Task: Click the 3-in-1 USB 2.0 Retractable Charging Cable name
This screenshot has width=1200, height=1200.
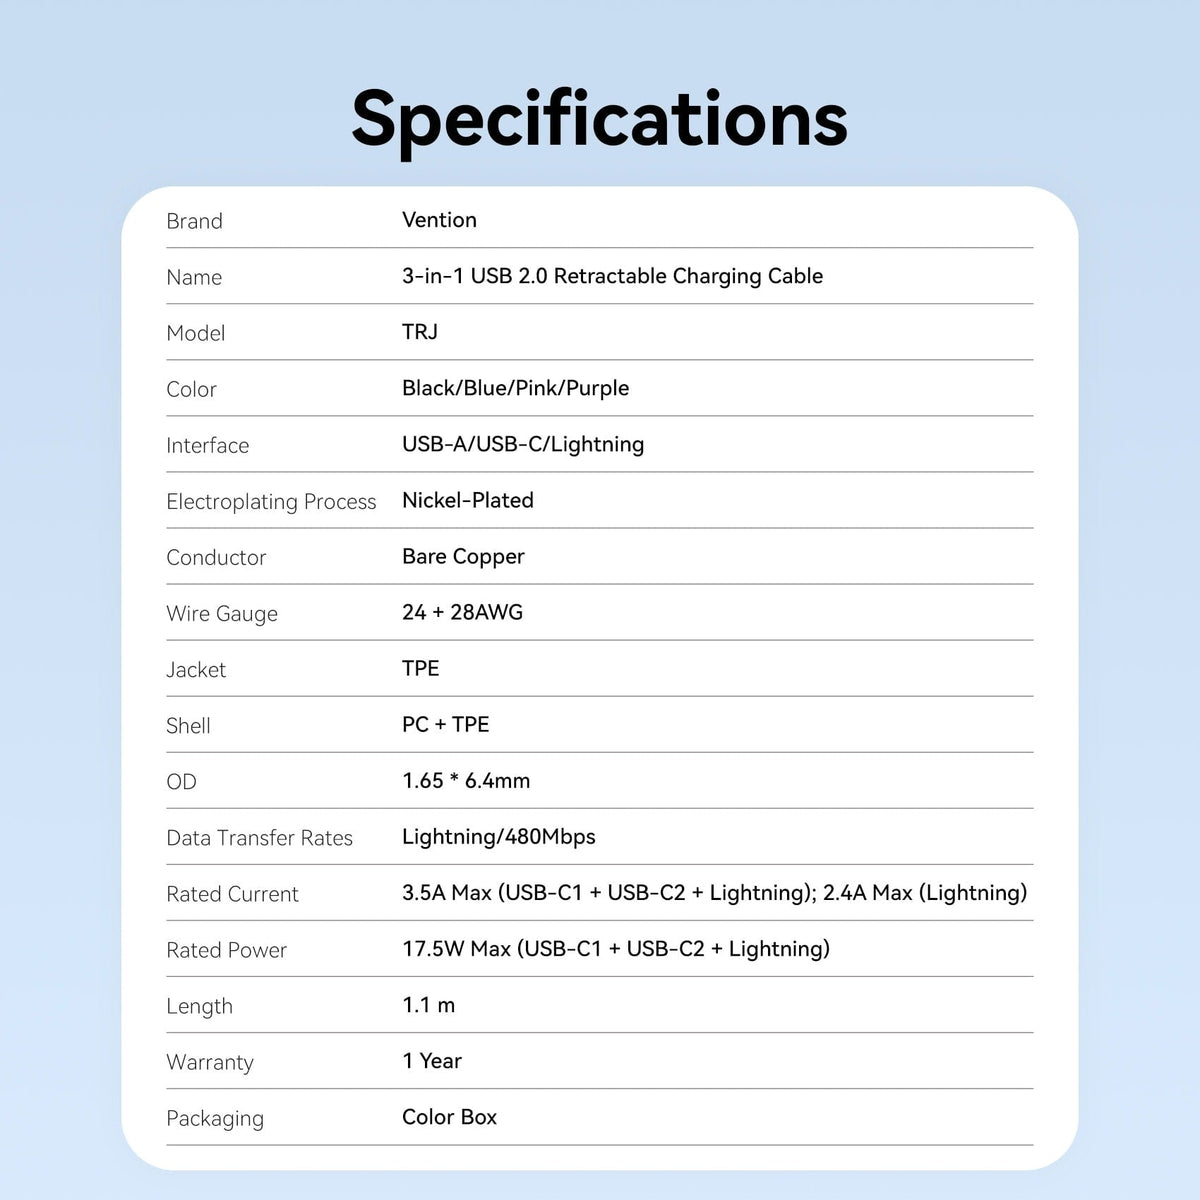Action: coord(612,277)
